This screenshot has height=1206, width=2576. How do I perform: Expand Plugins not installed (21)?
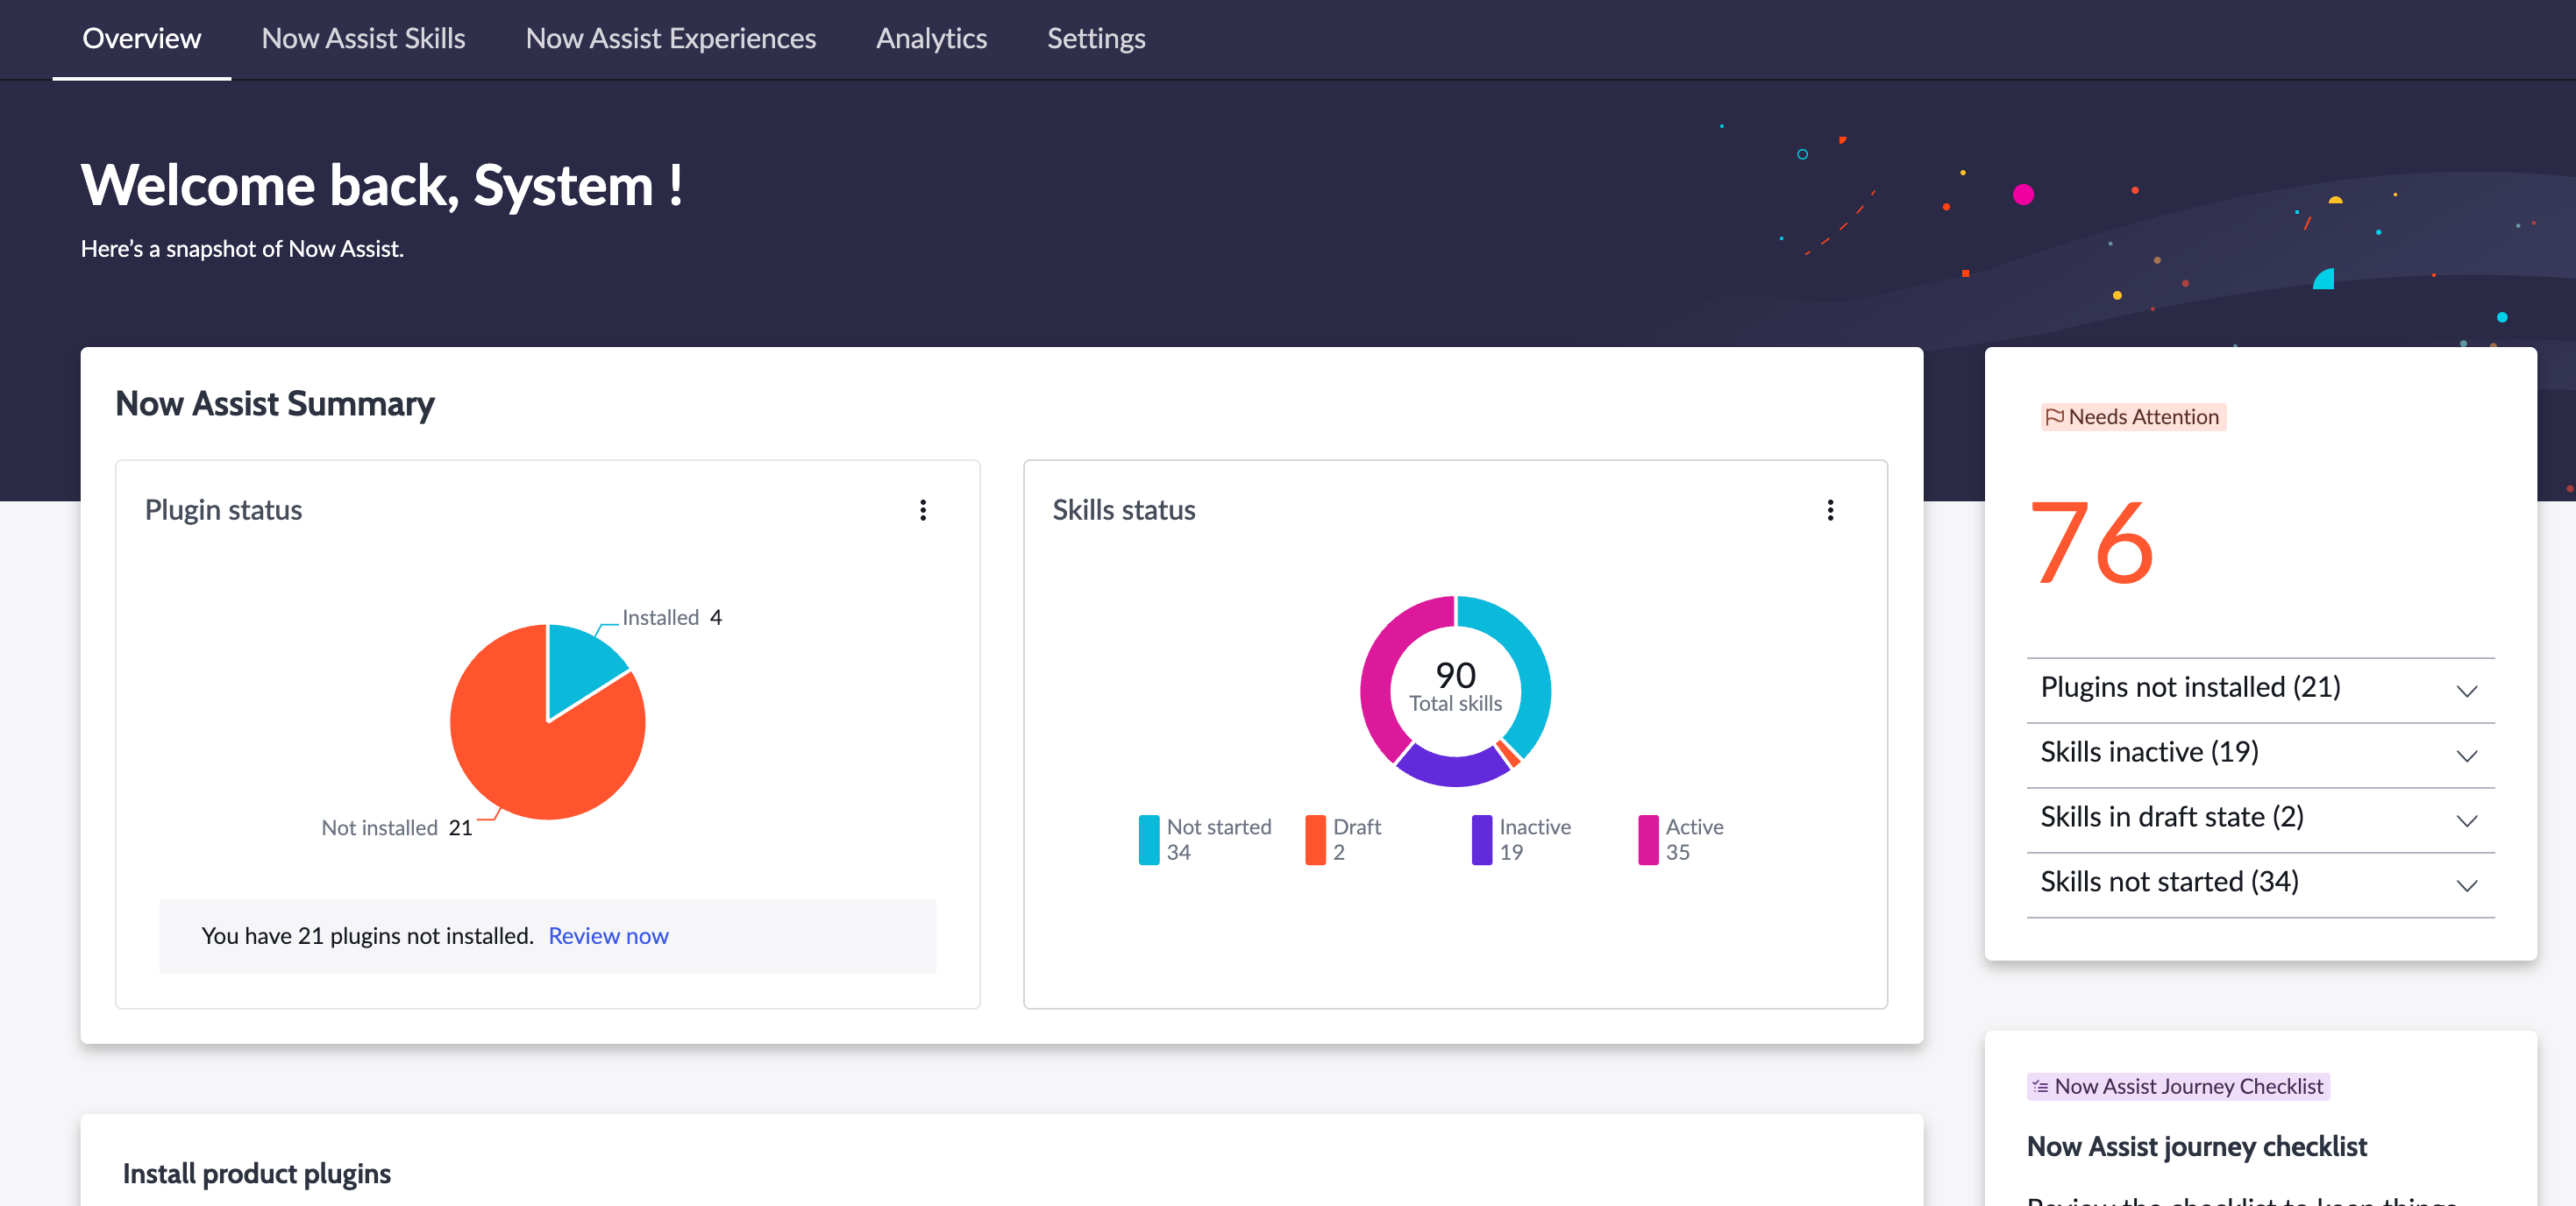click(x=2261, y=689)
